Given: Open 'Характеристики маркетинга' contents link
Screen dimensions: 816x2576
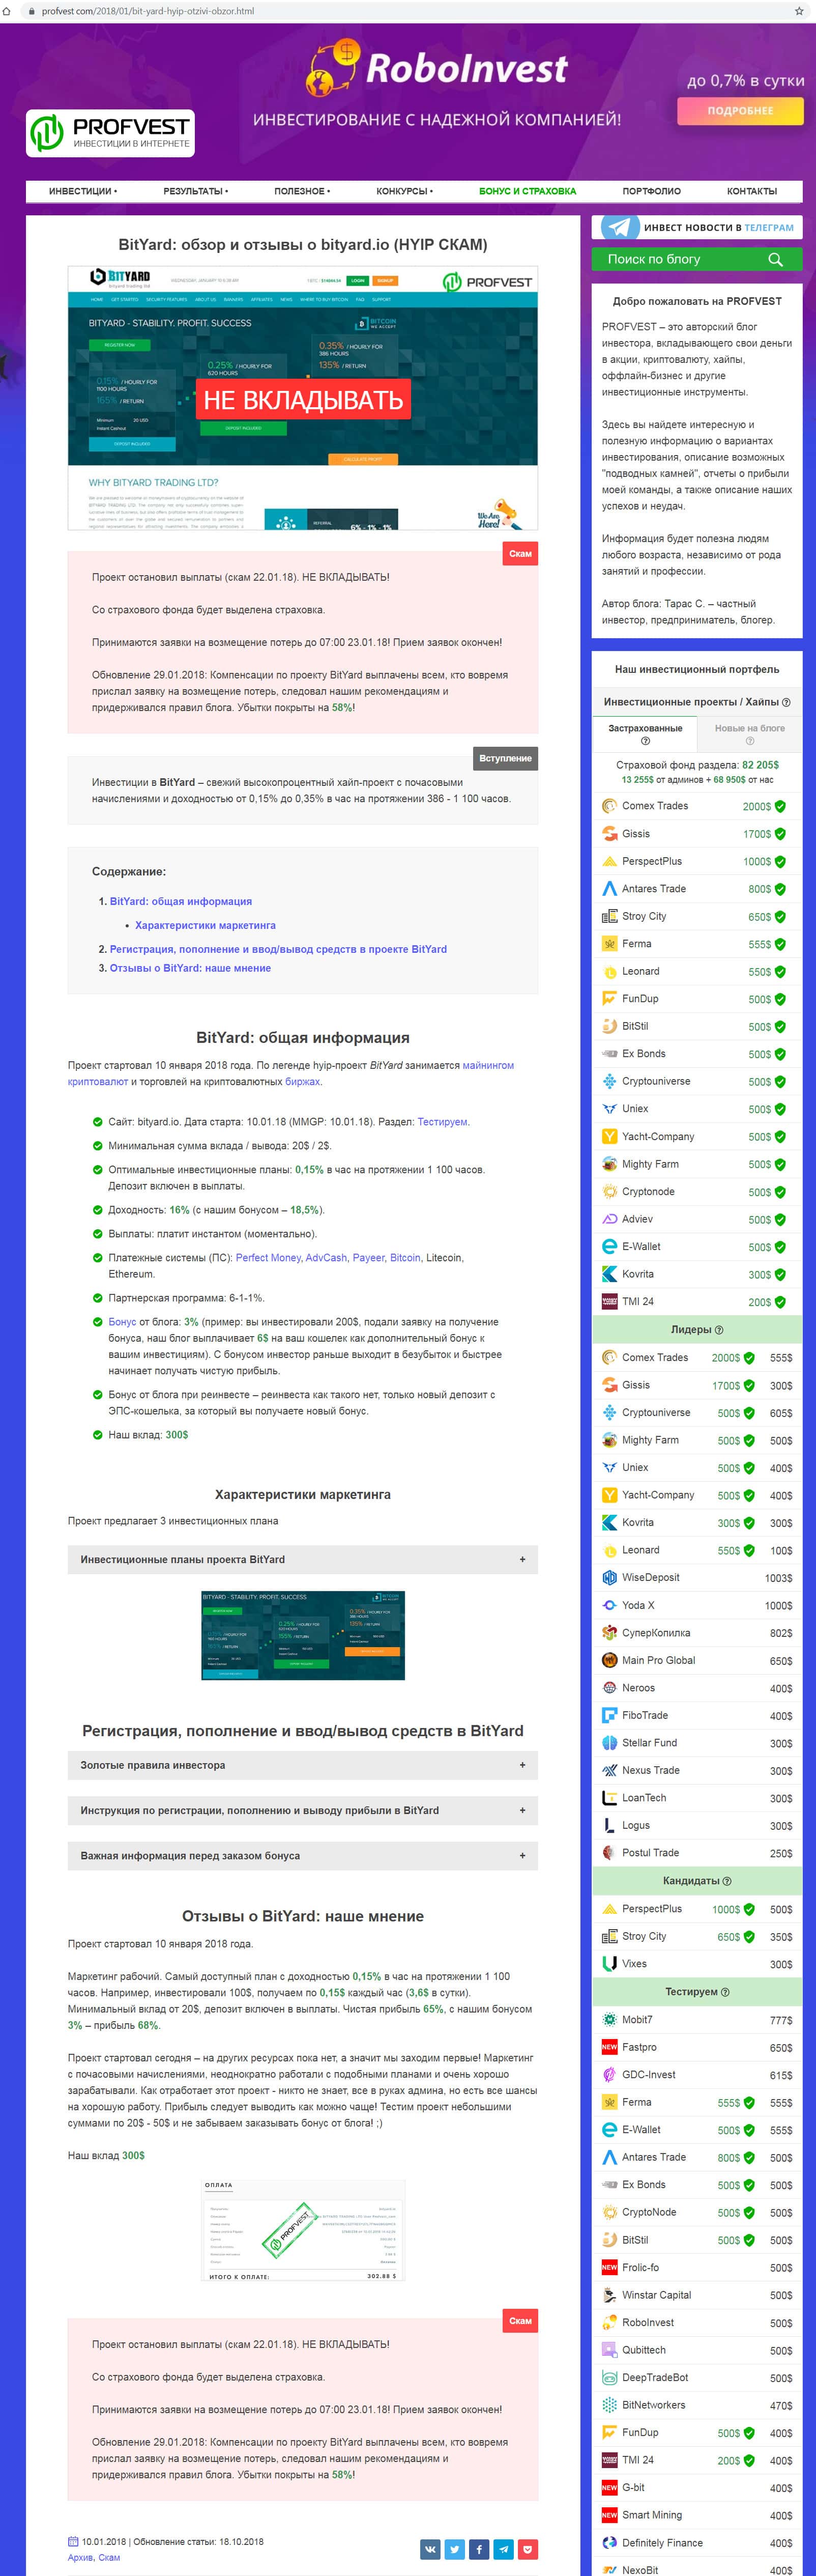Looking at the screenshot, I should click(x=205, y=925).
